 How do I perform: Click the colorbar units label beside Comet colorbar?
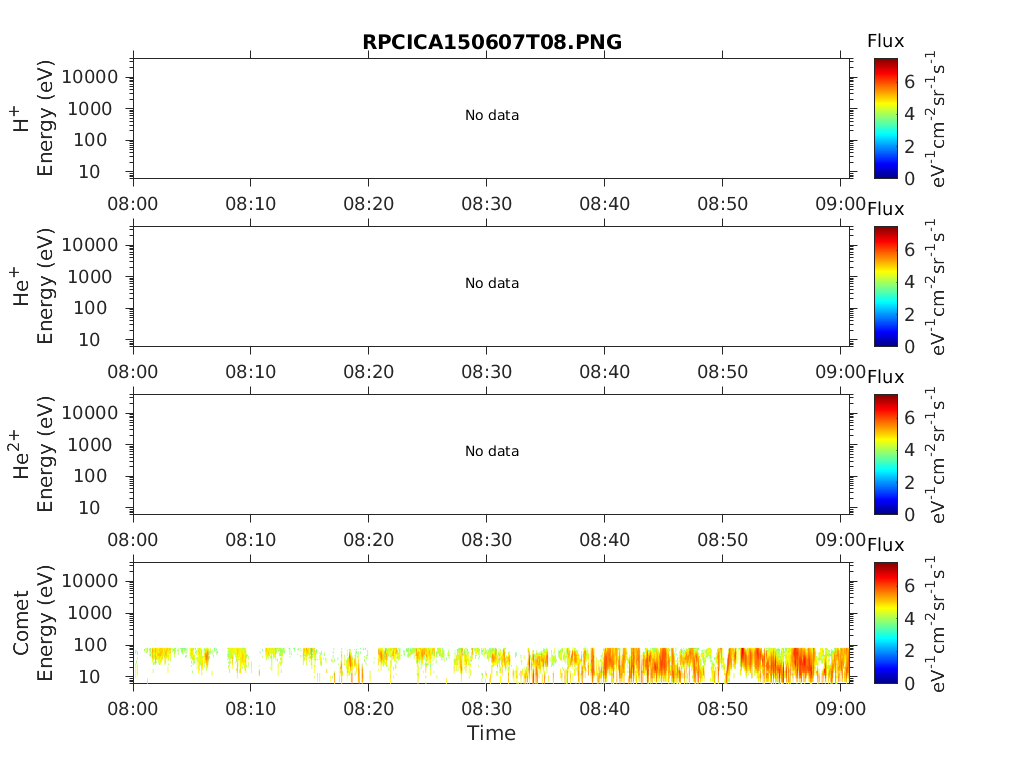[935, 624]
